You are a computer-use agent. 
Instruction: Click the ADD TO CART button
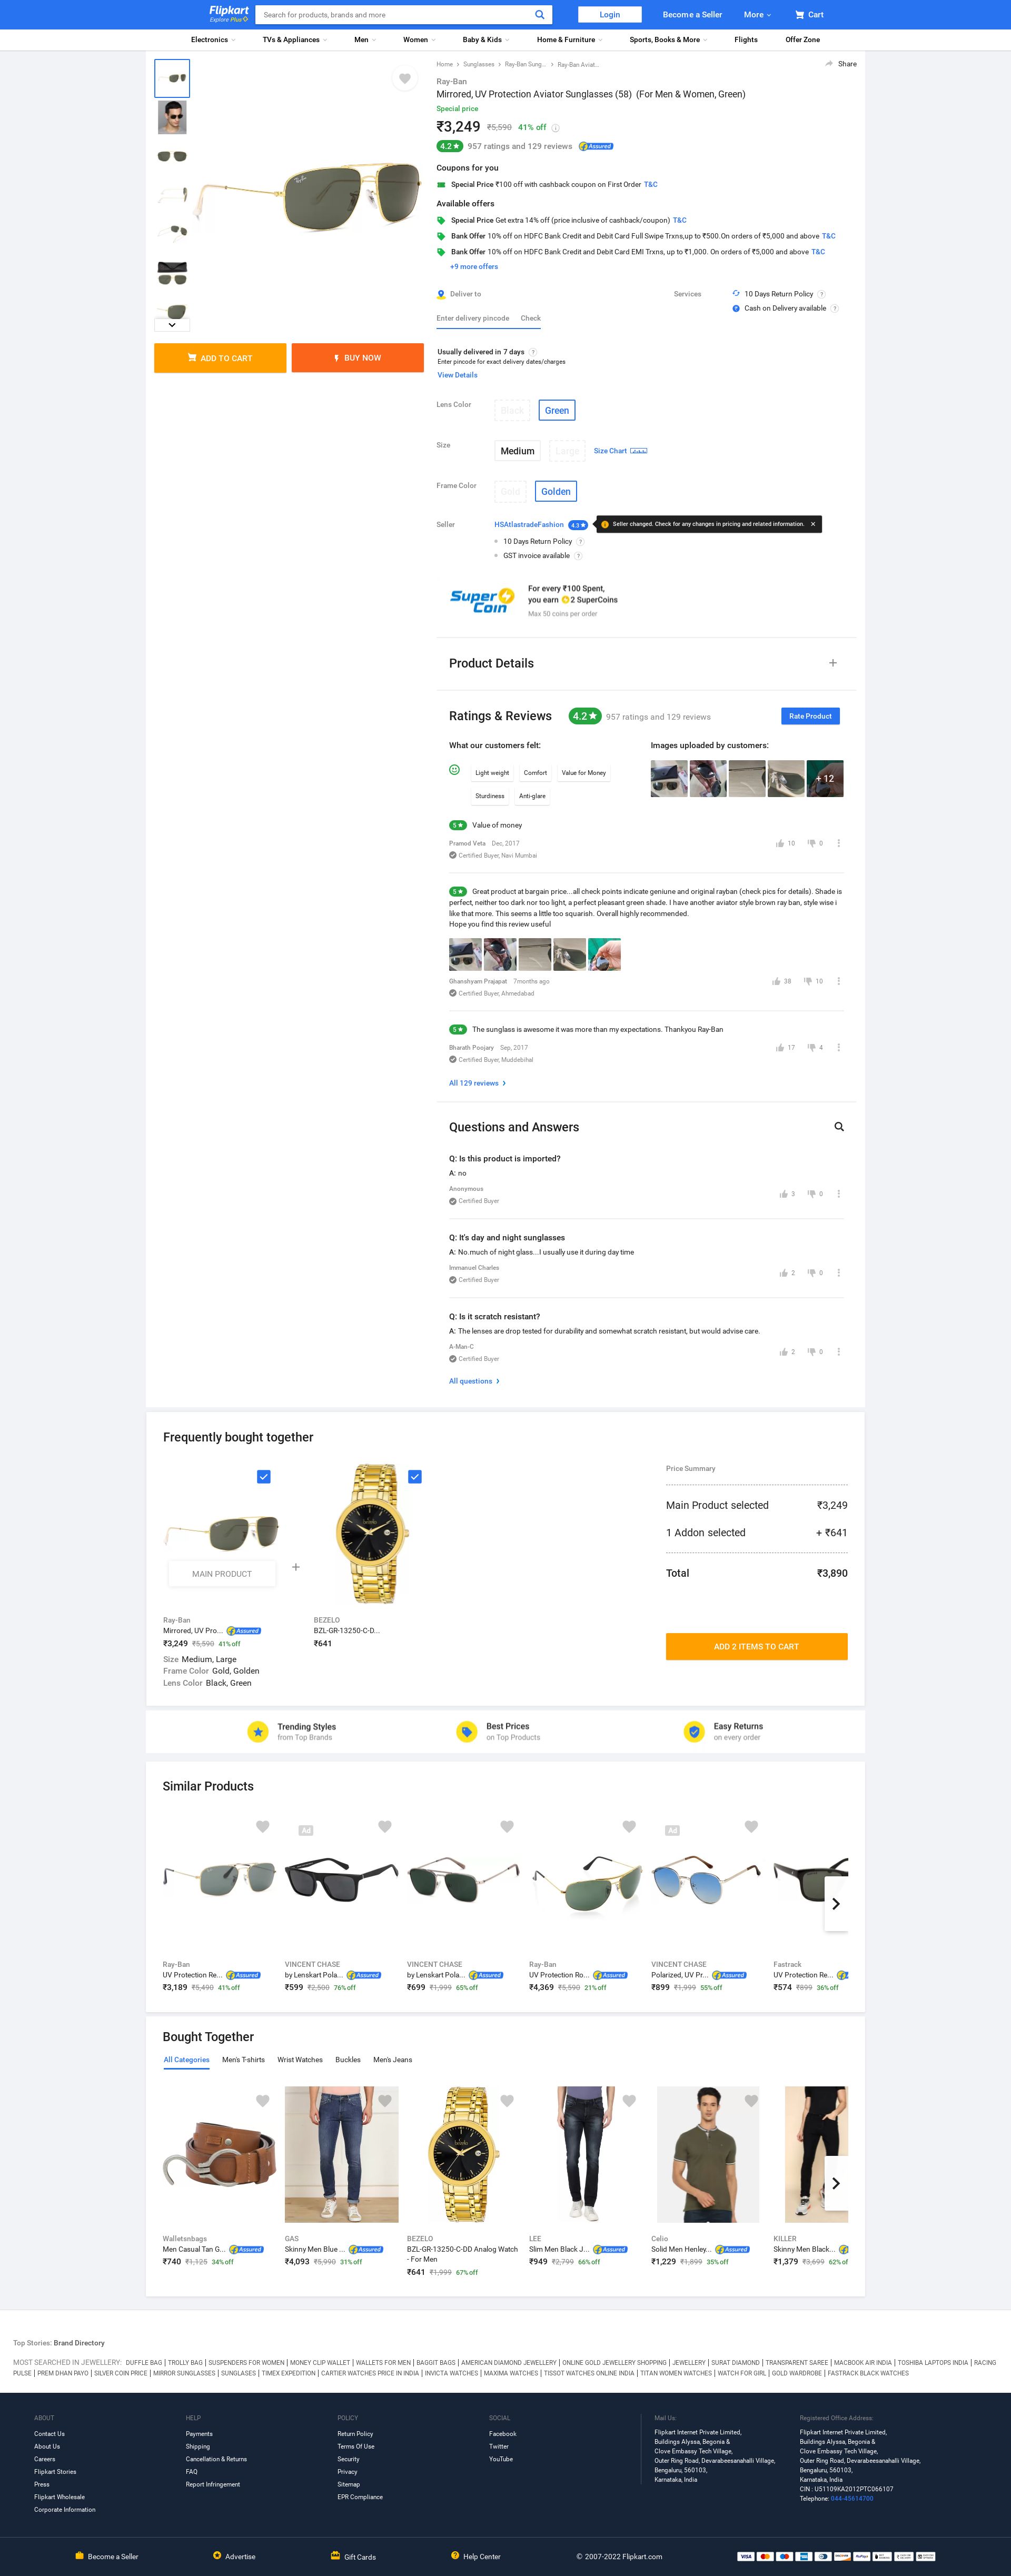coord(220,358)
